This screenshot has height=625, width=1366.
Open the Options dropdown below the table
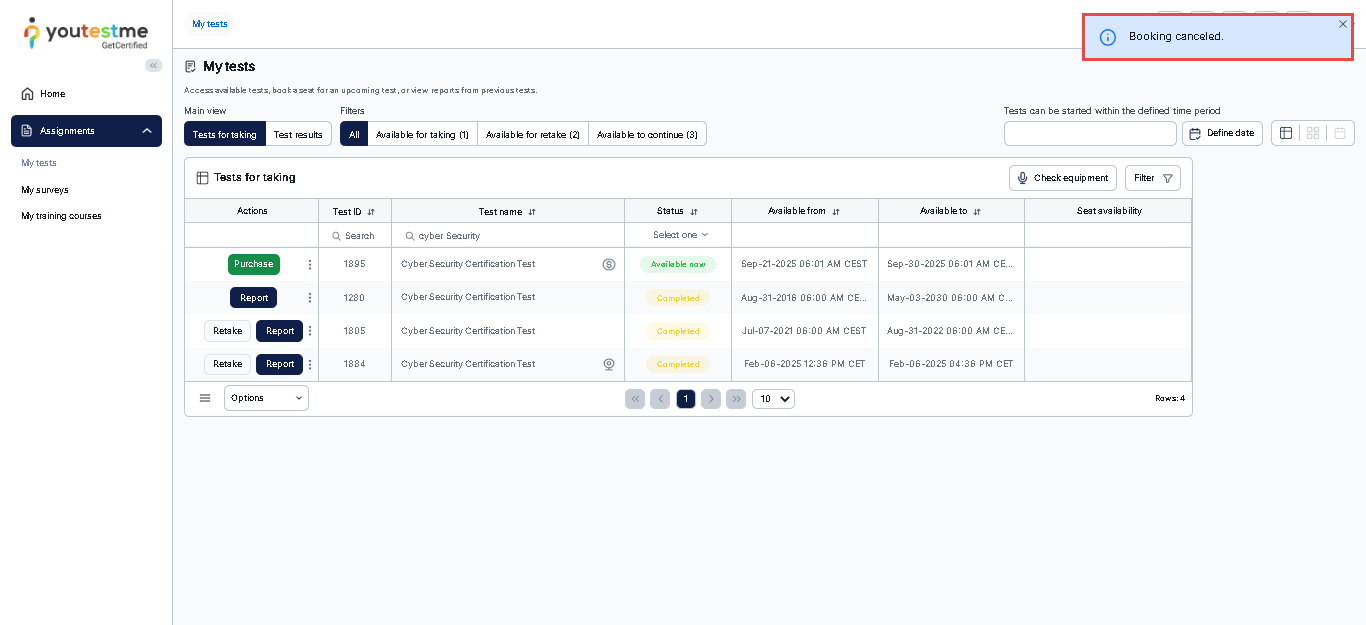[266, 398]
